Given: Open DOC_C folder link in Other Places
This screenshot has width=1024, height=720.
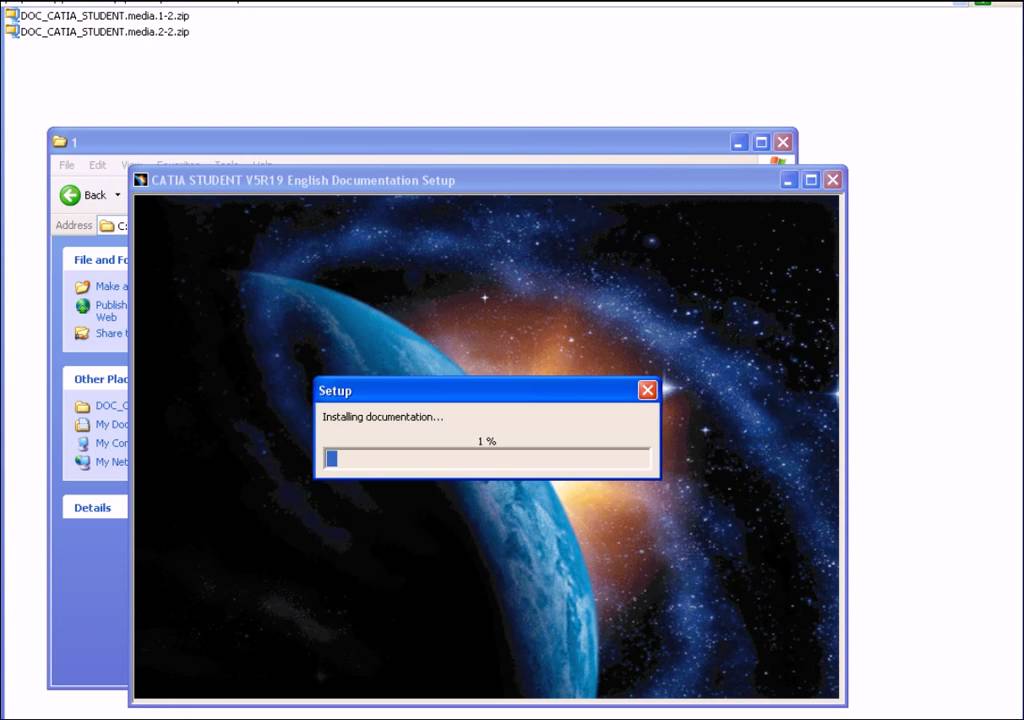Looking at the screenshot, I should click(x=112, y=406).
